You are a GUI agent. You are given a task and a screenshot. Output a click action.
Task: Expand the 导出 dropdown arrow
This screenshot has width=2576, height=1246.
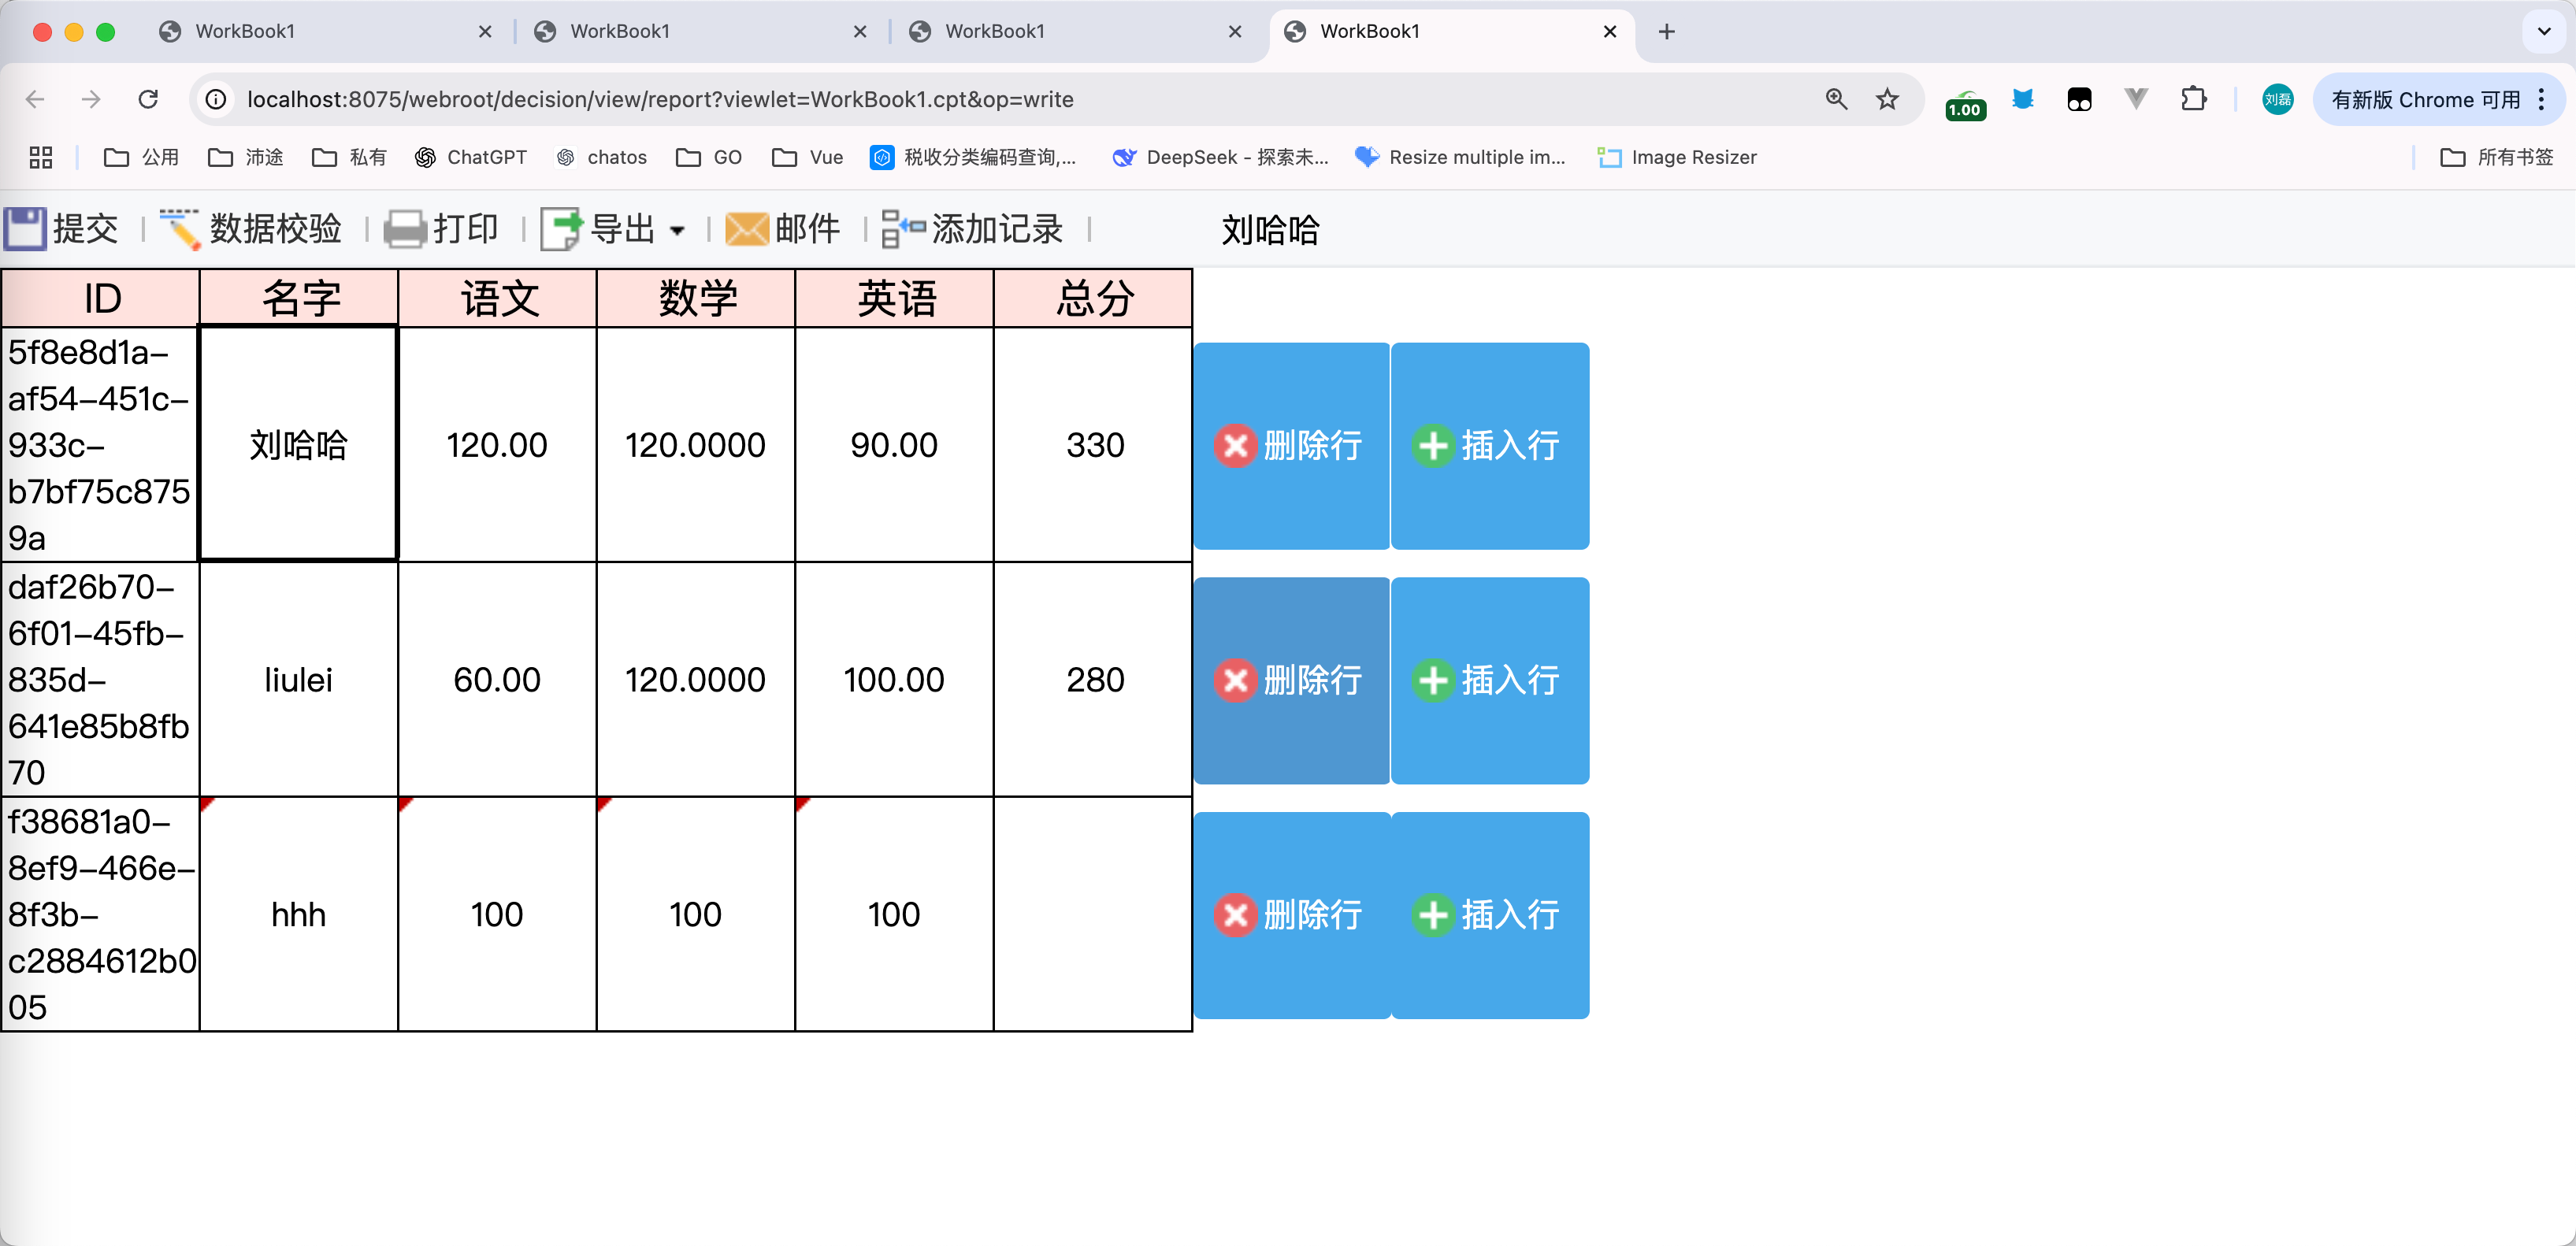click(x=677, y=231)
